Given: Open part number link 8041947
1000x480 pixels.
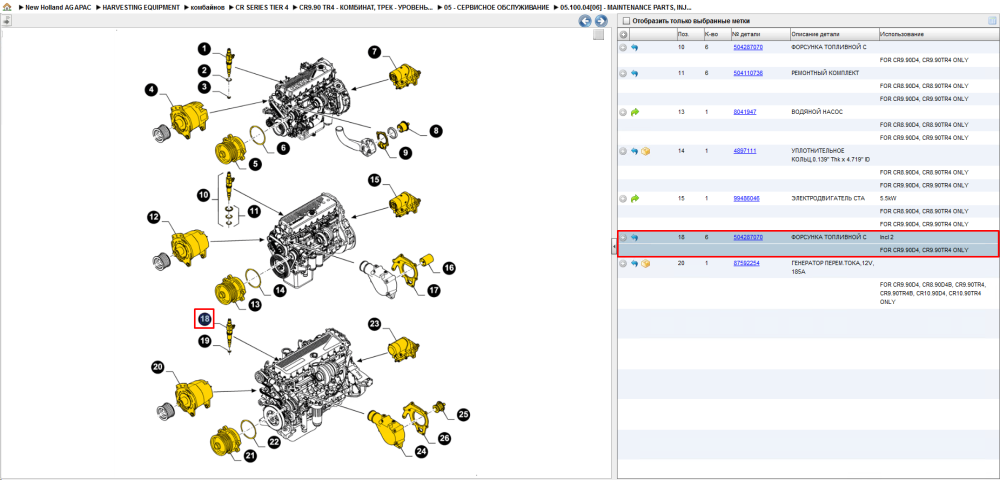Looking at the screenshot, I should [745, 112].
